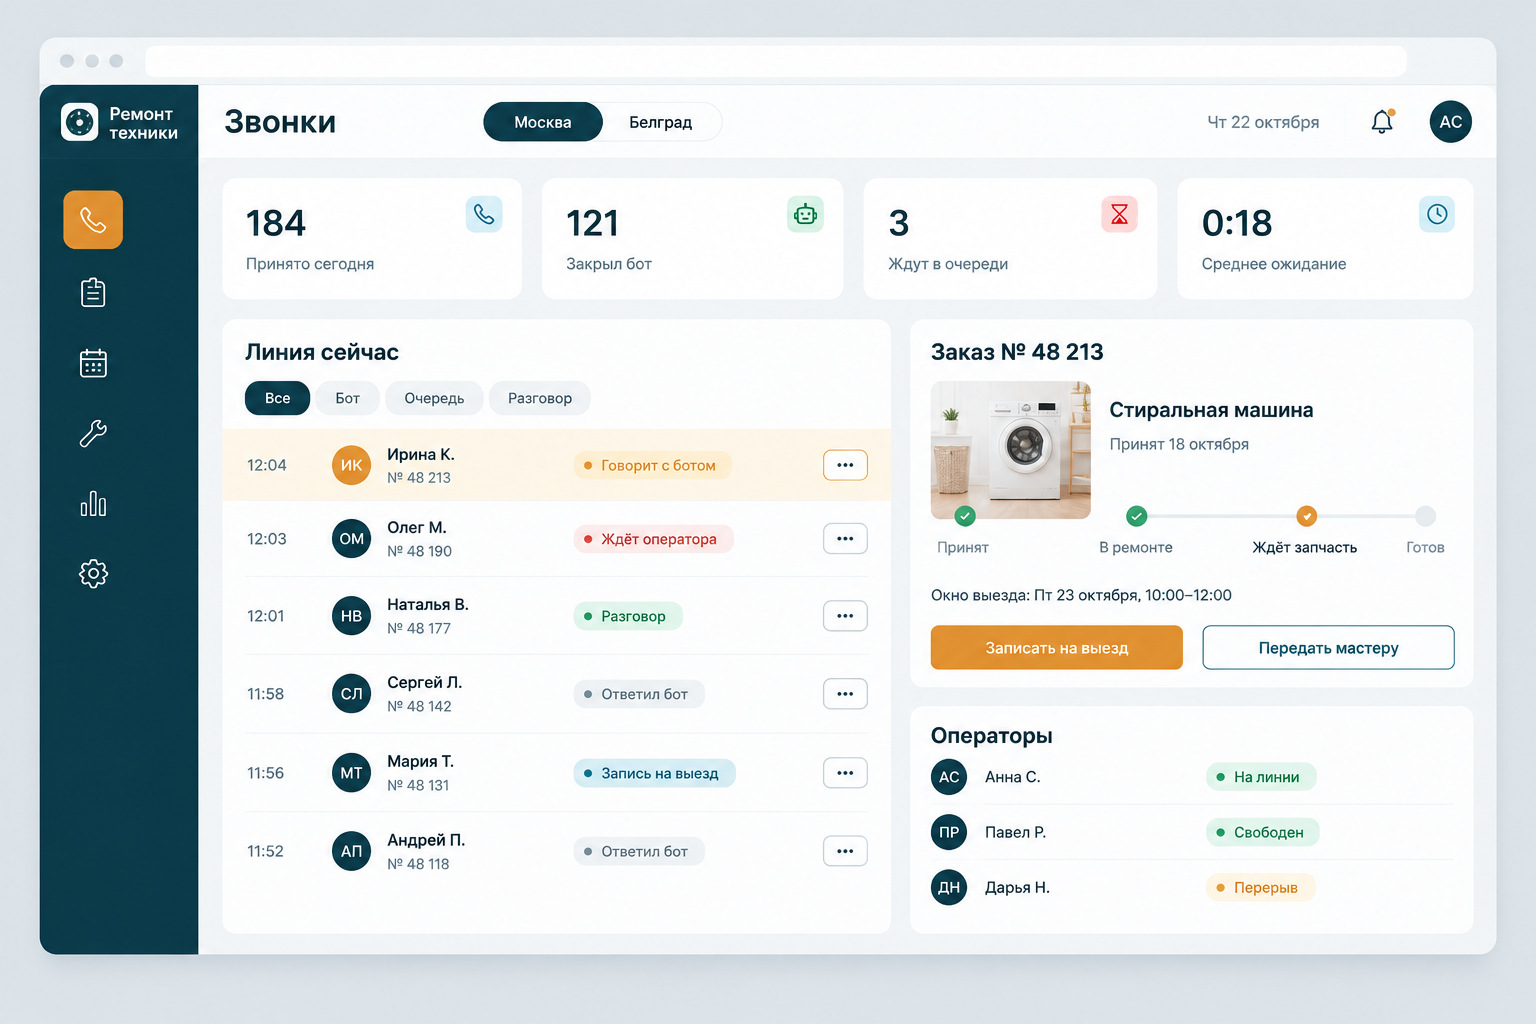Viewport: 1536px width, 1024px height.
Task: Open more options for Андрей П. call
Action: point(845,851)
